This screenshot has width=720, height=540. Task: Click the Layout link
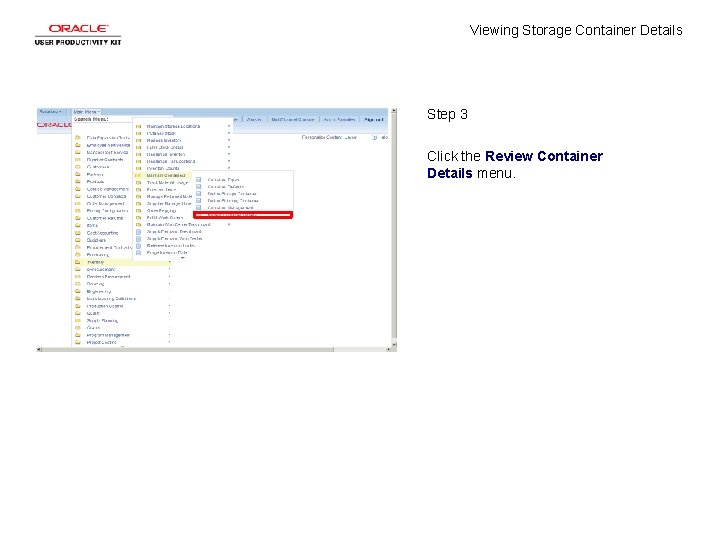click(350, 137)
